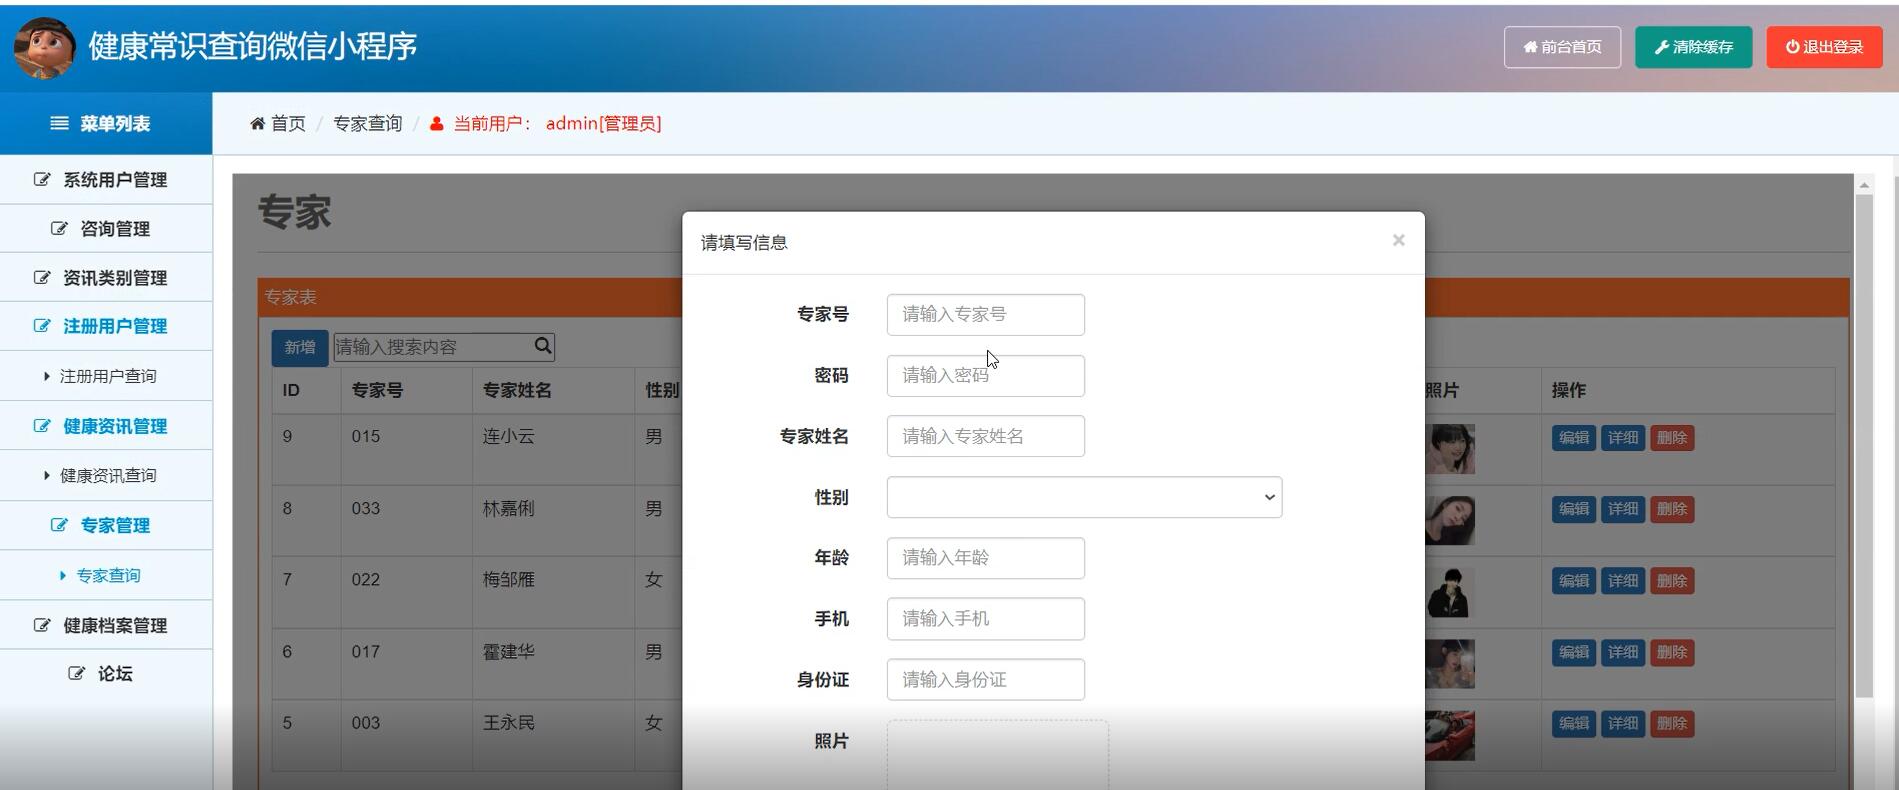The image size is (1899, 790).
Task: Click the home icon beside 首页 breadcrumb
Action: click(x=258, y=123)
